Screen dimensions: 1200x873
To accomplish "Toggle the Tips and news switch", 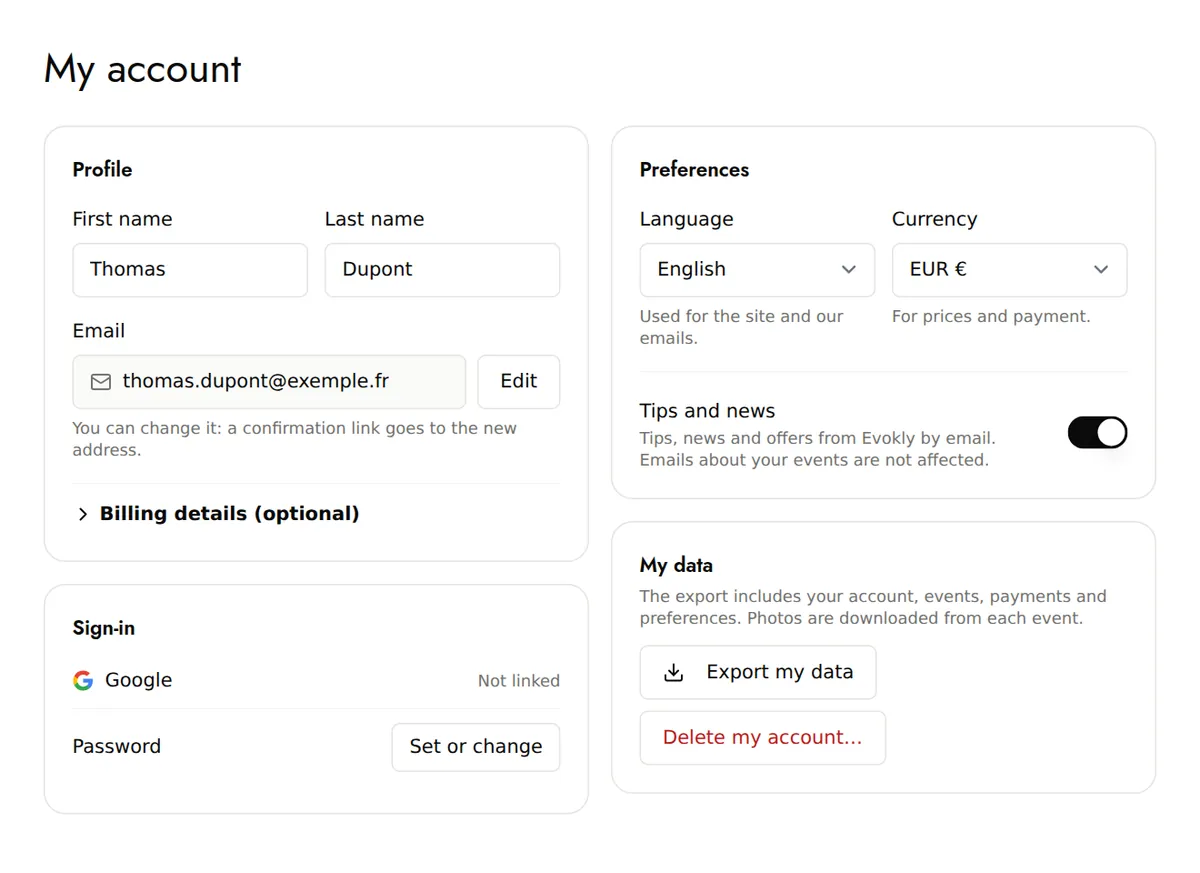I will [1097, 433].
